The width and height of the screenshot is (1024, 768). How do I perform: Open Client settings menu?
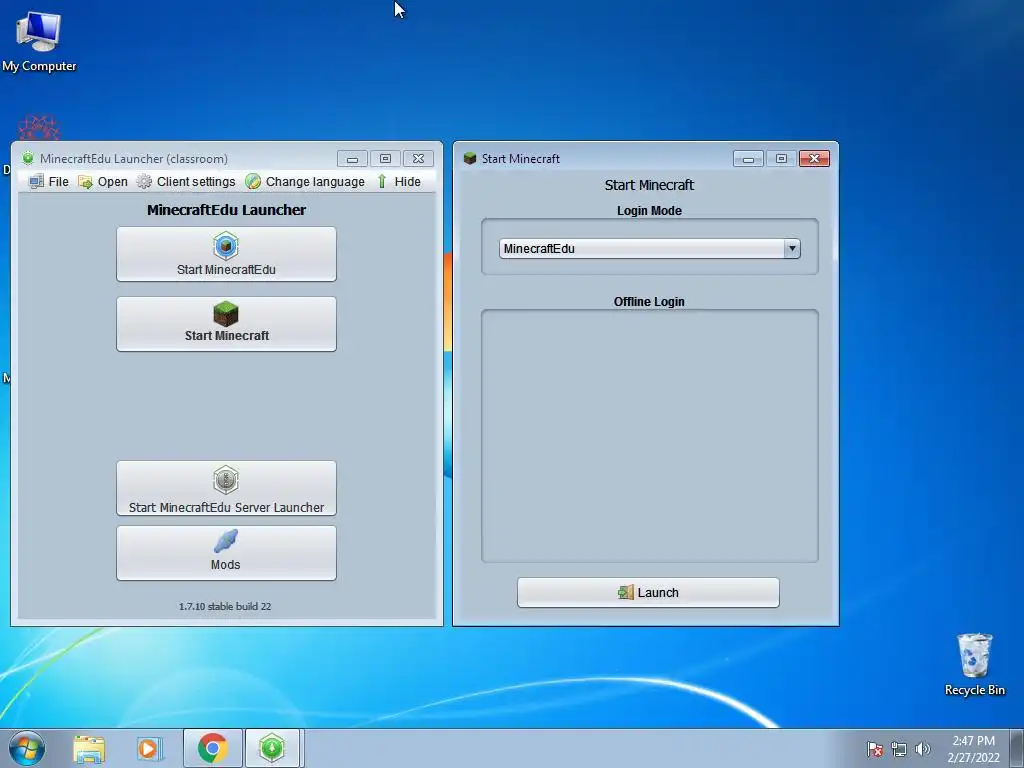point(186,182)
